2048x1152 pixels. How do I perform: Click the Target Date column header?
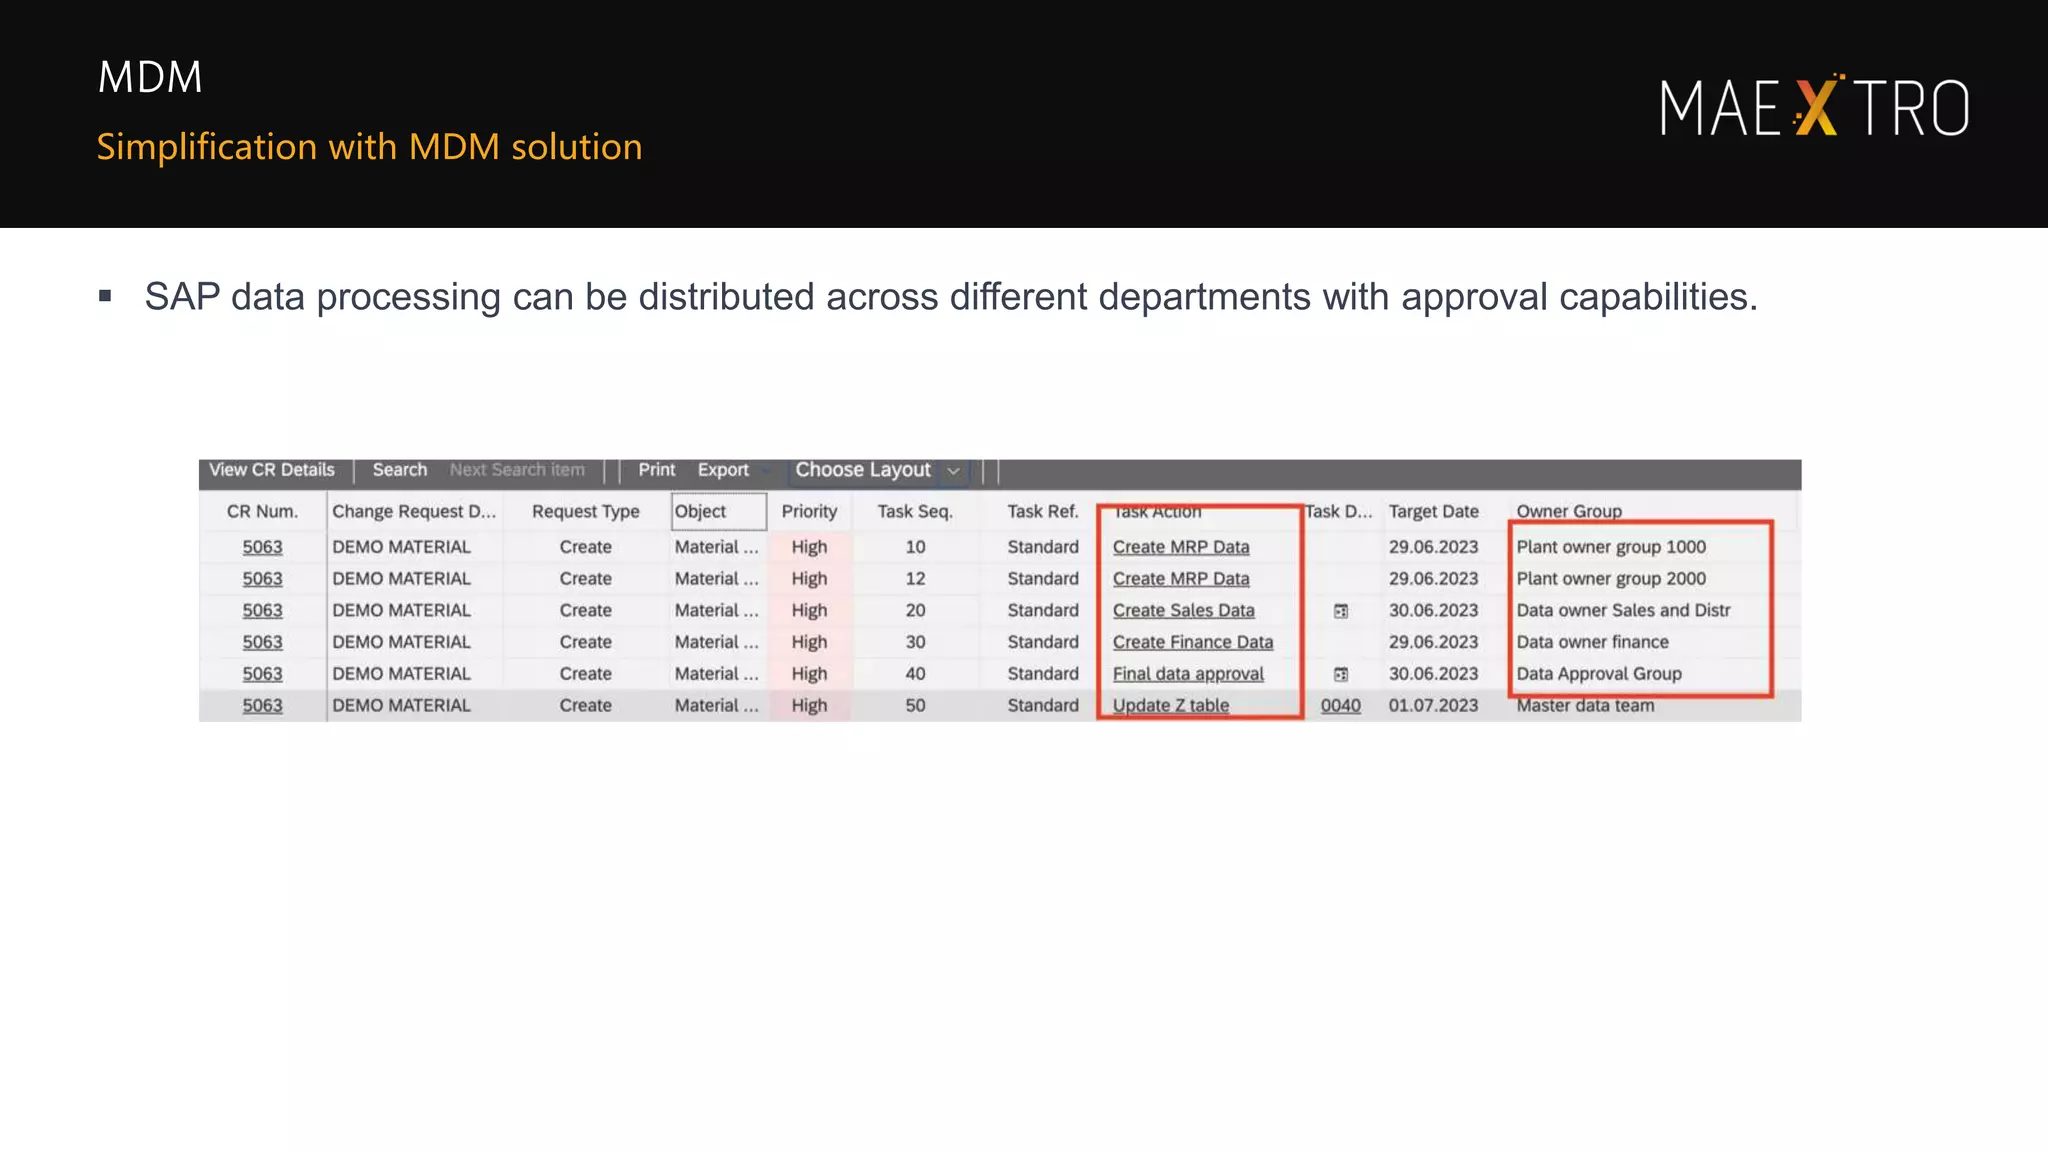coord(1433,511)
